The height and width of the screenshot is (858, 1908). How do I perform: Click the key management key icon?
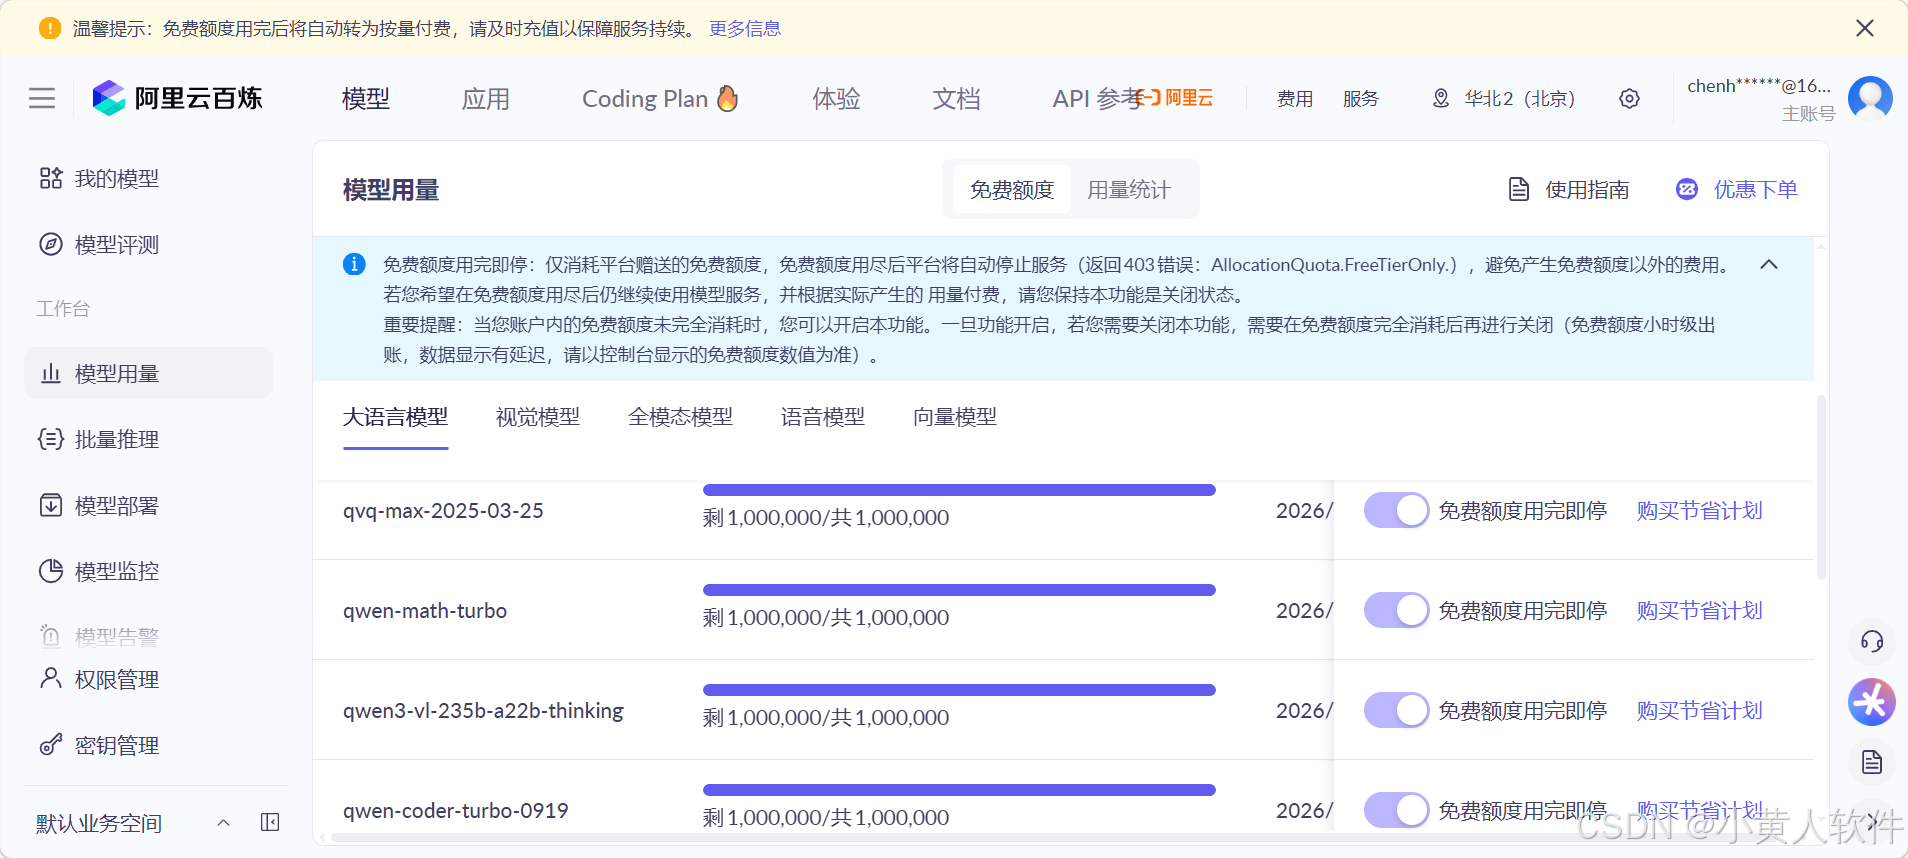coord(51,745)
